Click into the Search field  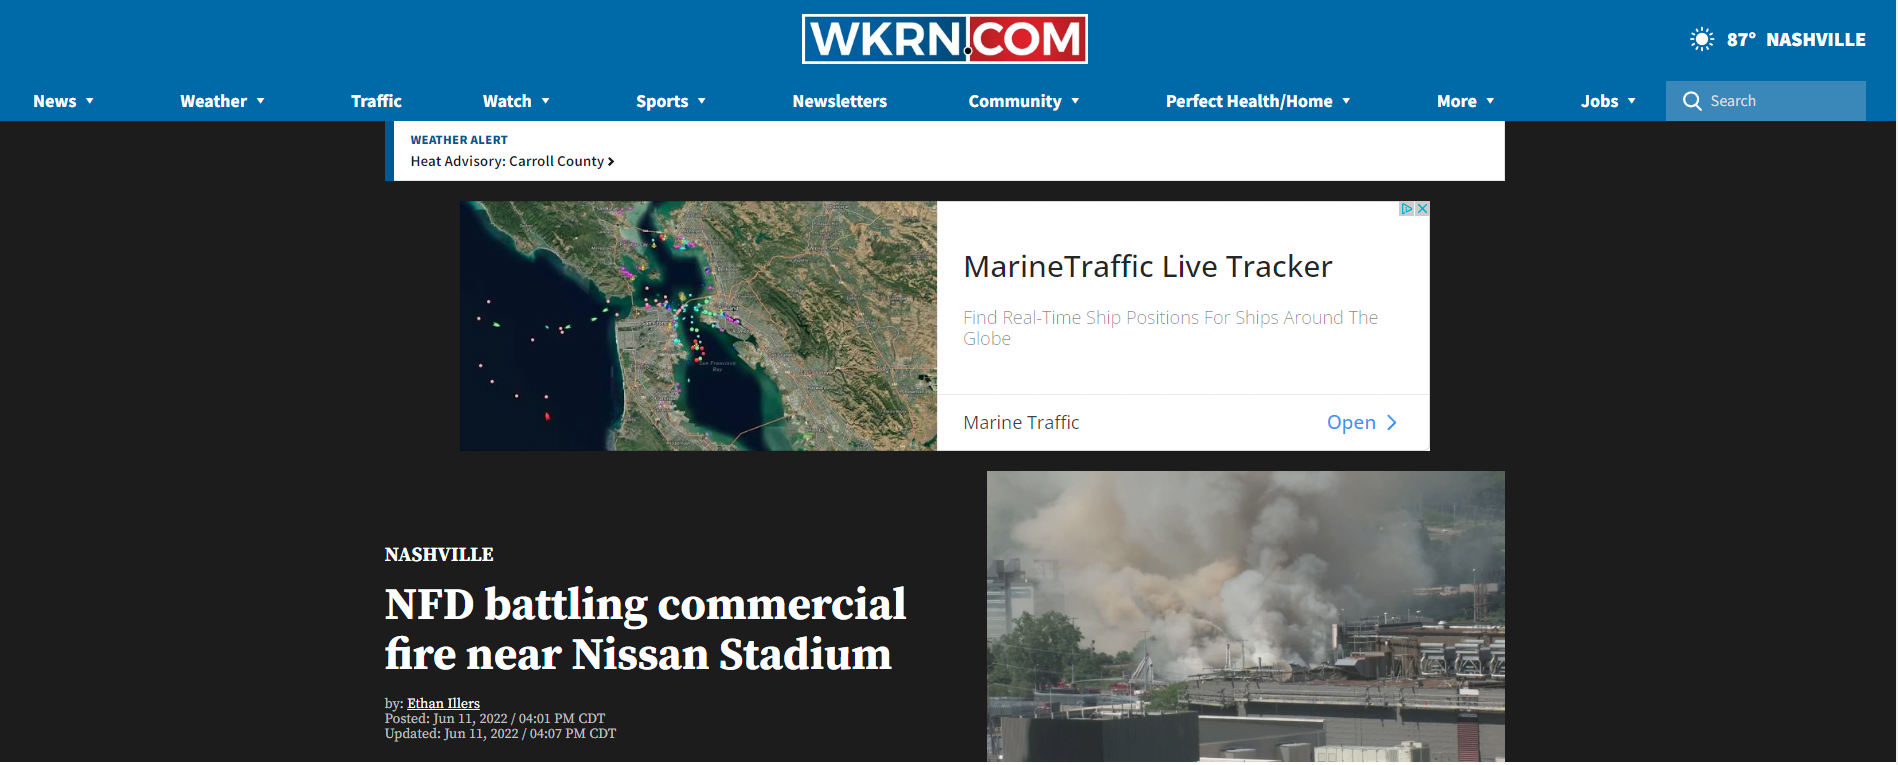tap(1766, 101)
